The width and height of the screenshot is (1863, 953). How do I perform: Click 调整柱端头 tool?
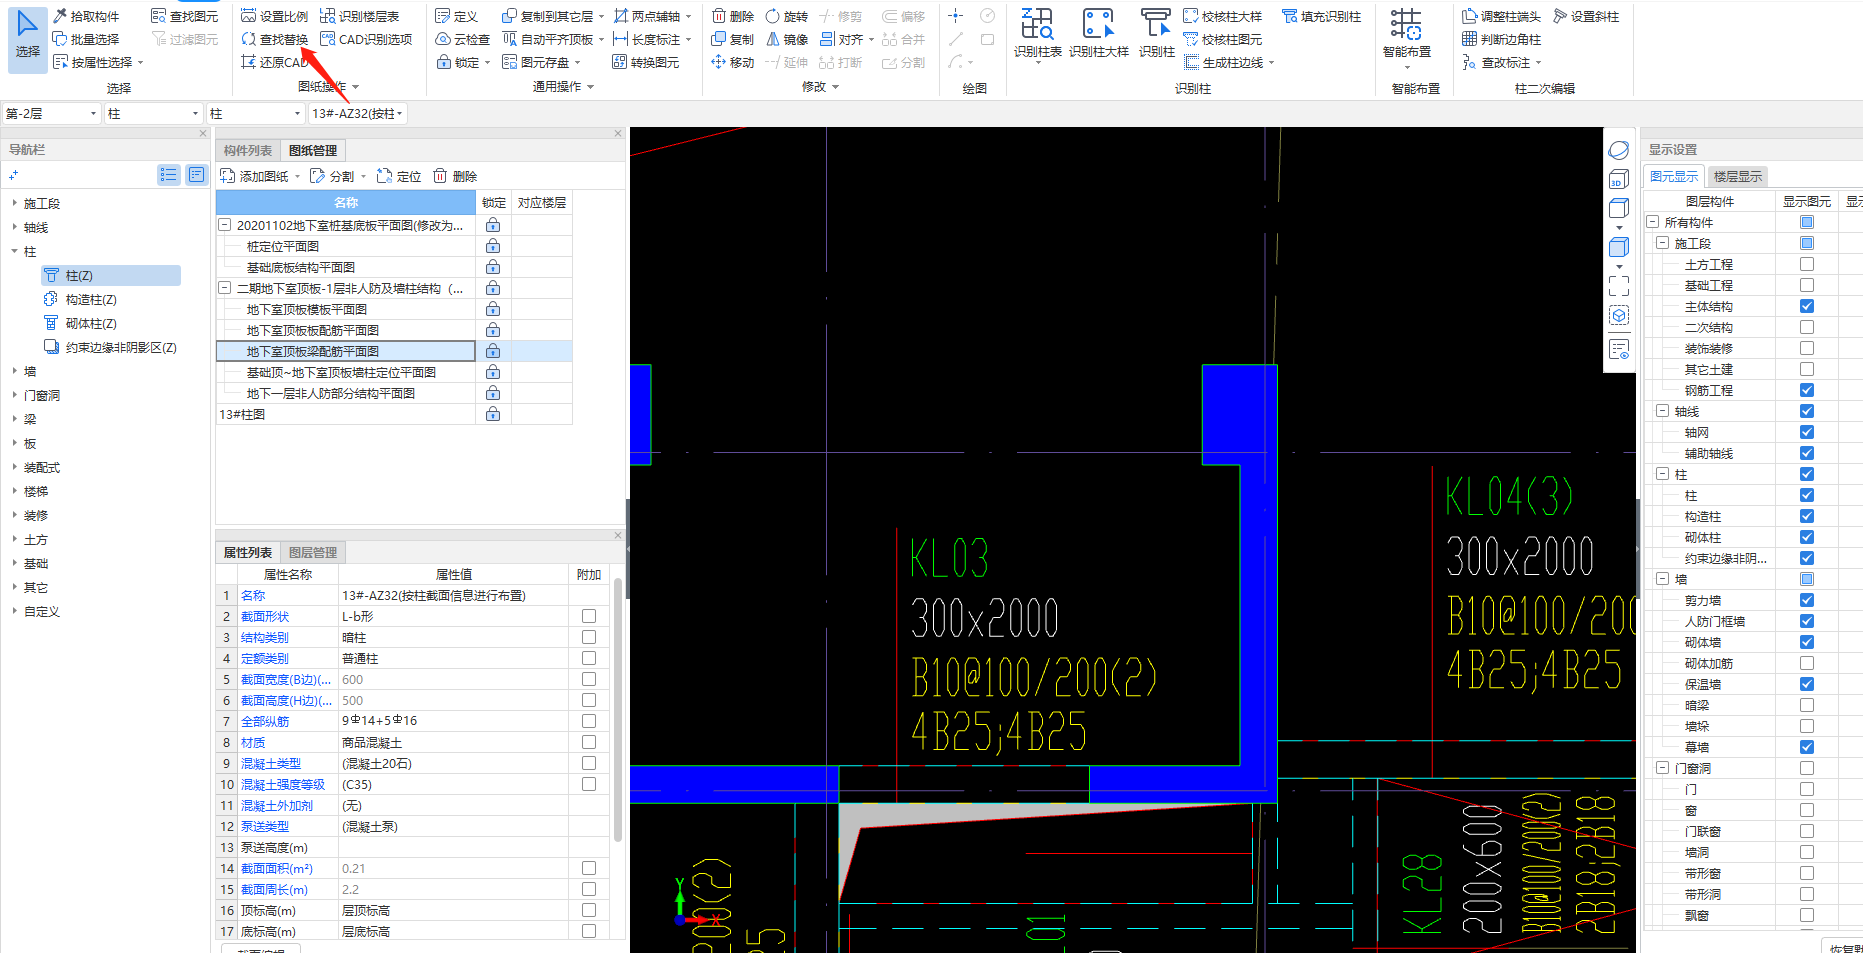click(x=1501, y=16)
